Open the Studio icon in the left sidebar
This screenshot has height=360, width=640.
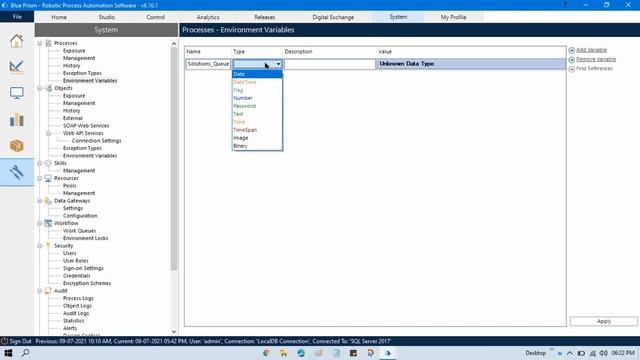16,67
